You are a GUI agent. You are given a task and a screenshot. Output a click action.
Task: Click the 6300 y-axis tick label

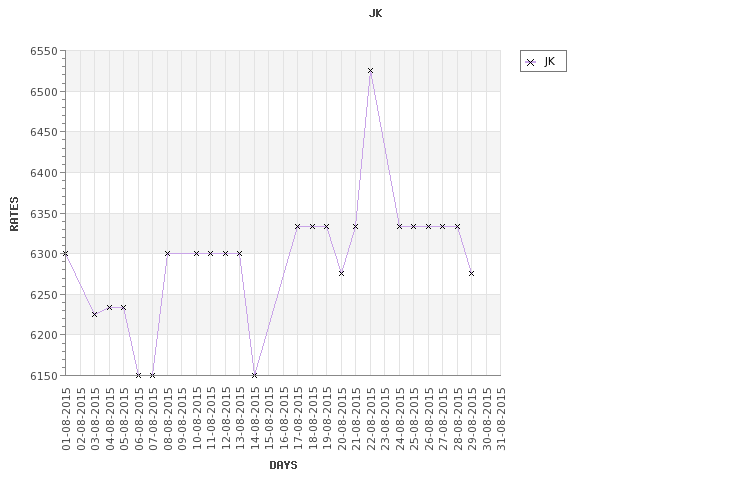(x=44, y=254)
